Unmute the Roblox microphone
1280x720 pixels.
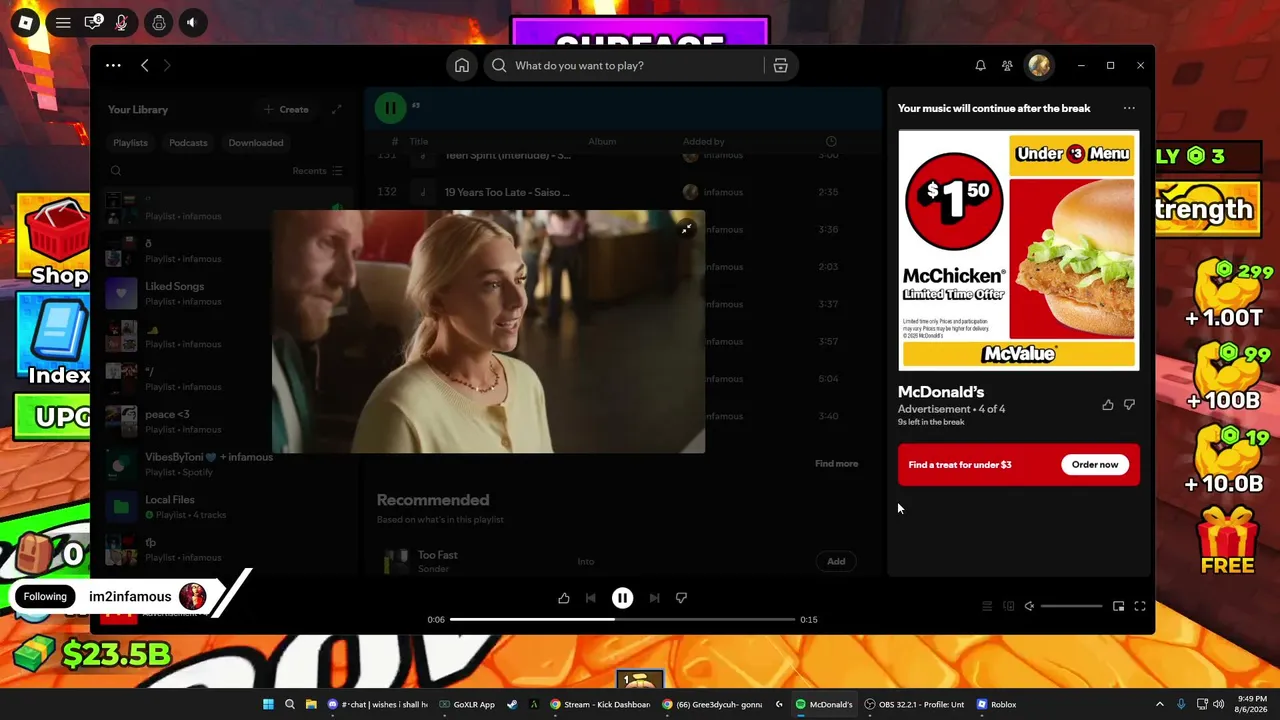point(122,22)
